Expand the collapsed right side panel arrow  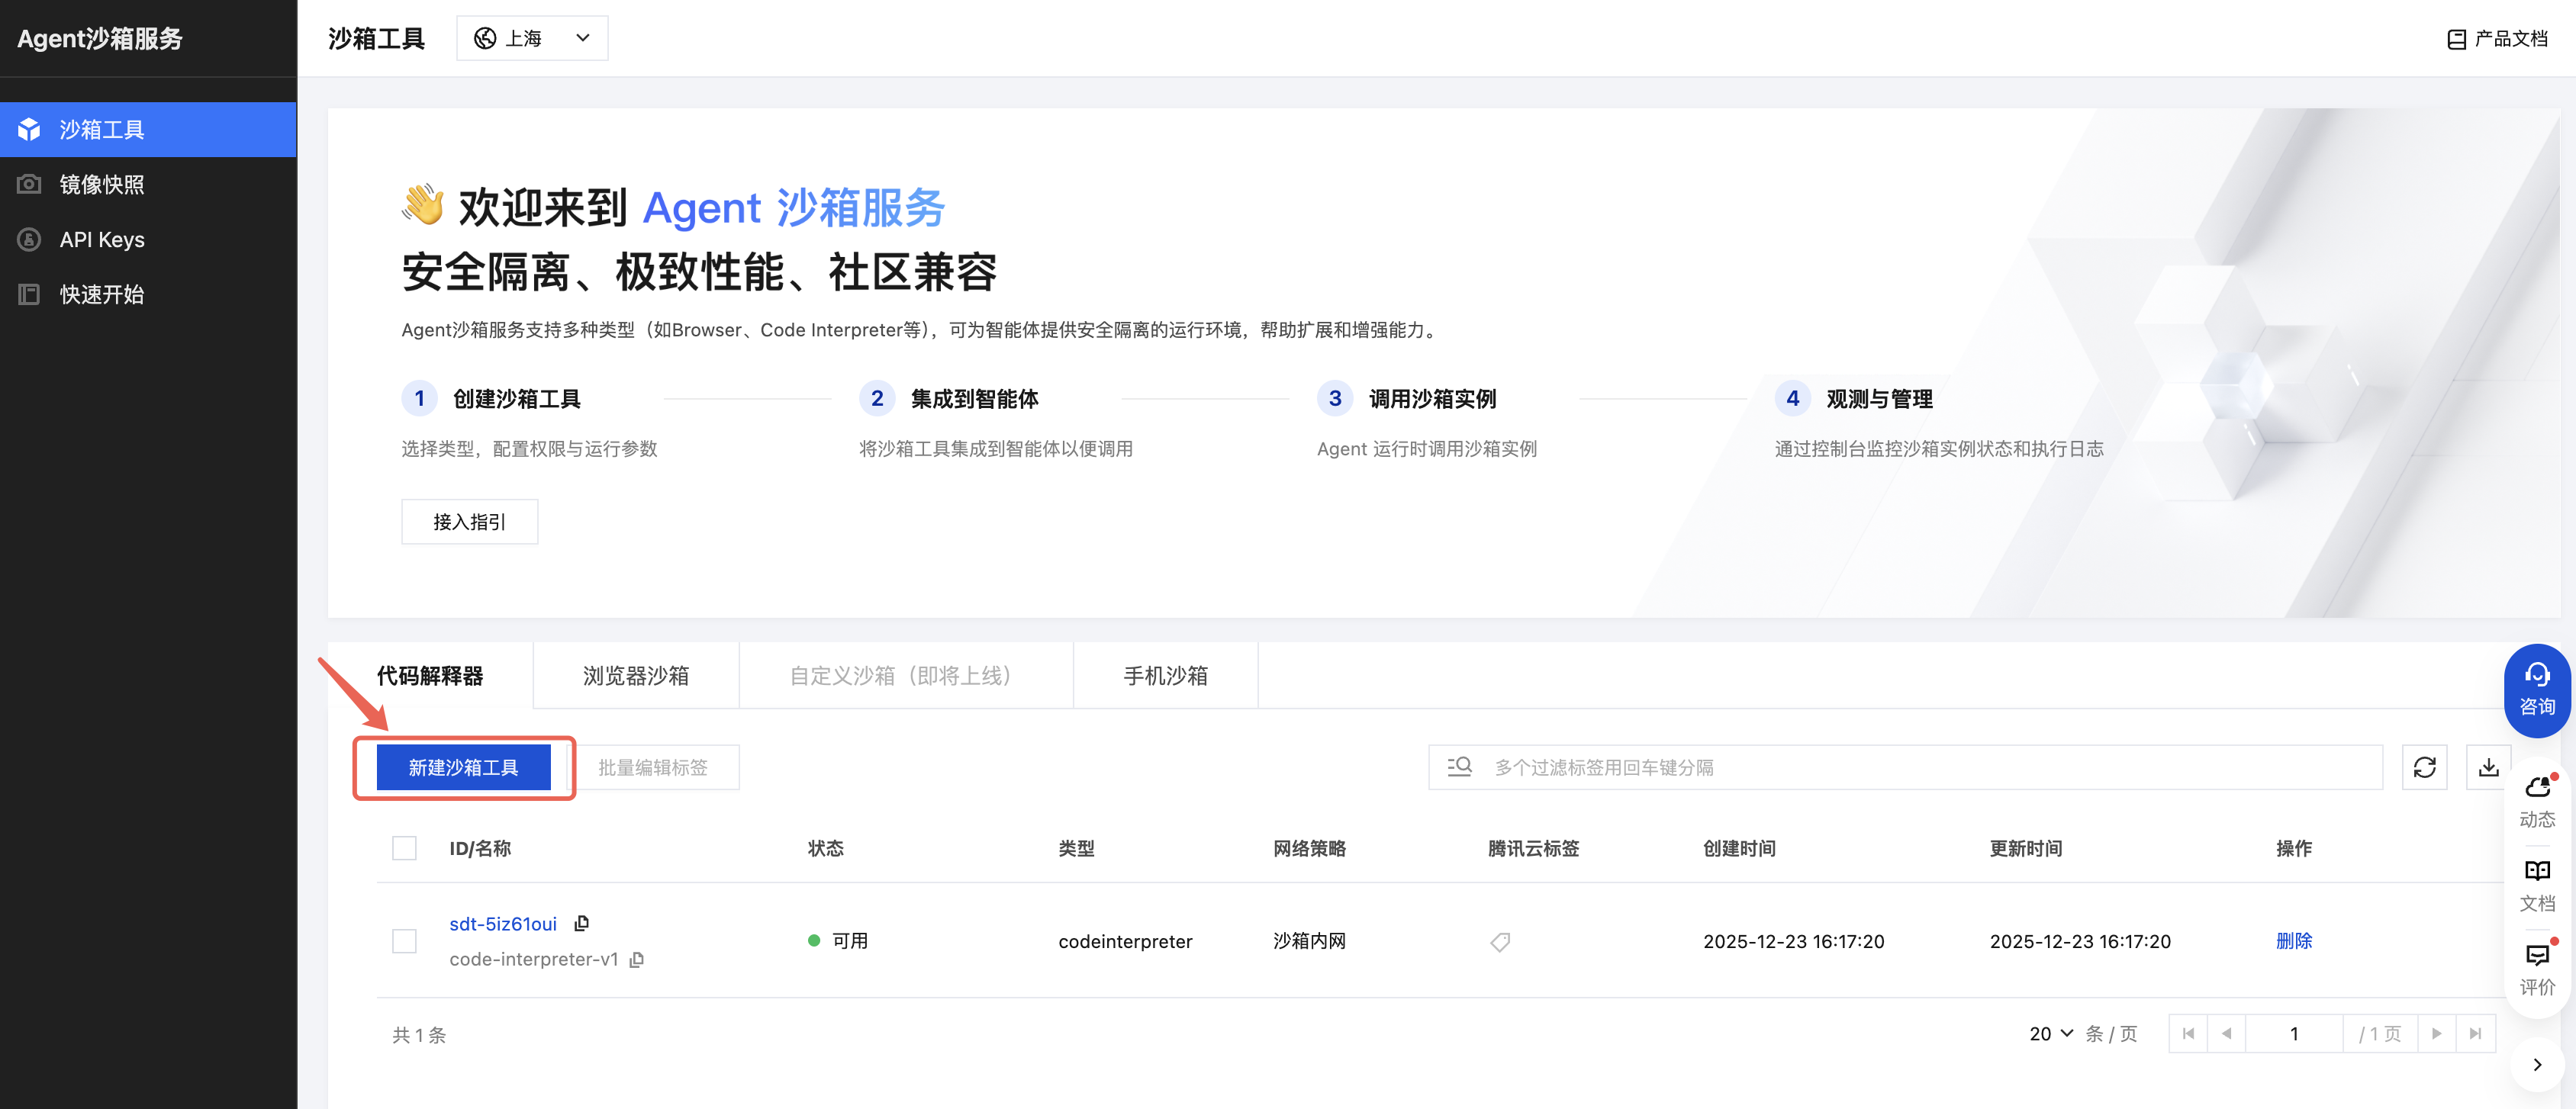pos(2536,1064)
